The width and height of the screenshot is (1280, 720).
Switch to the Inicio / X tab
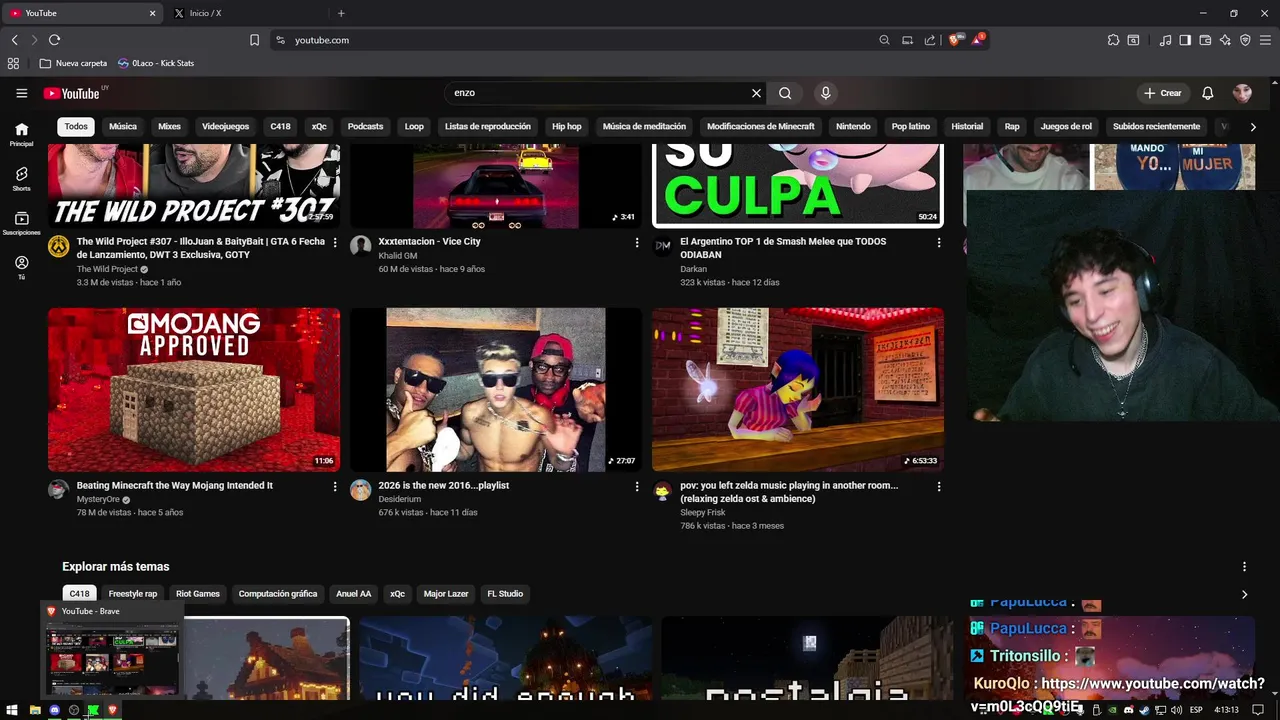click(x=246, y=13)
